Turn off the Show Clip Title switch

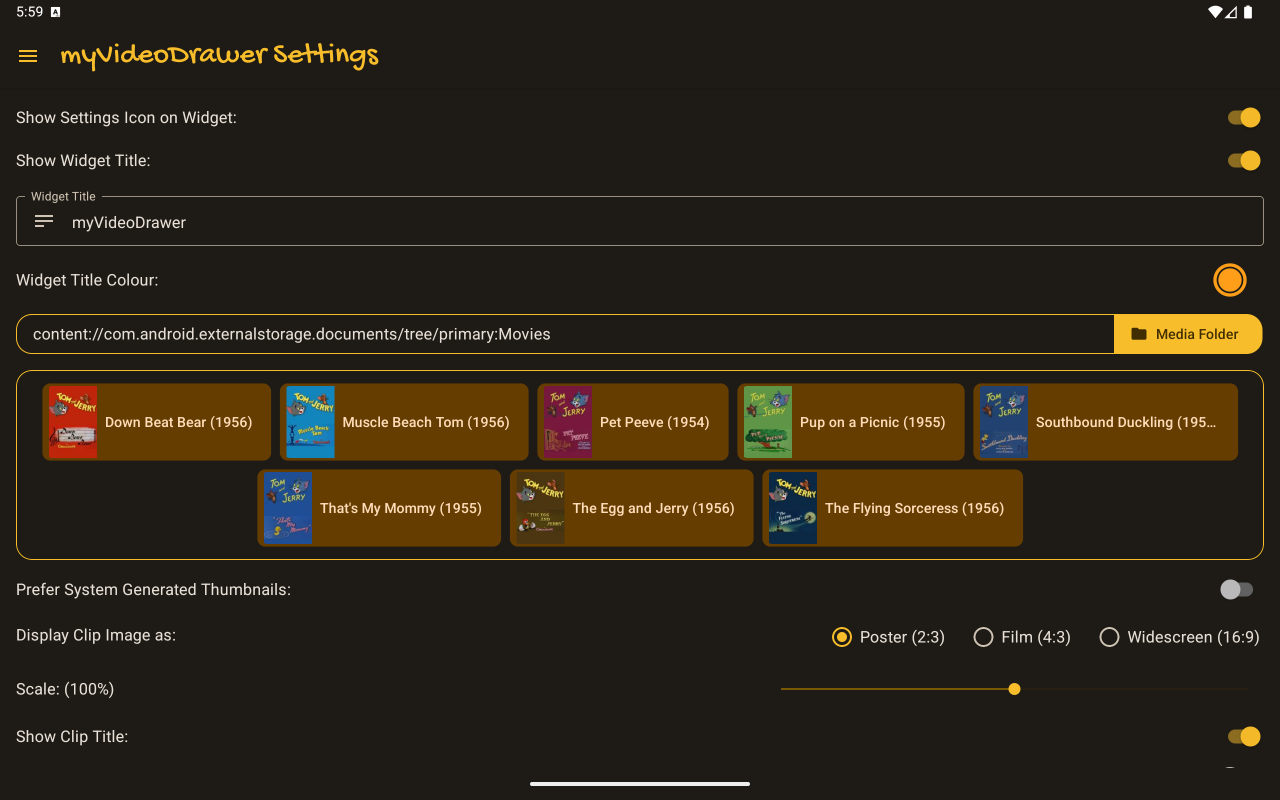[1243, 737]
